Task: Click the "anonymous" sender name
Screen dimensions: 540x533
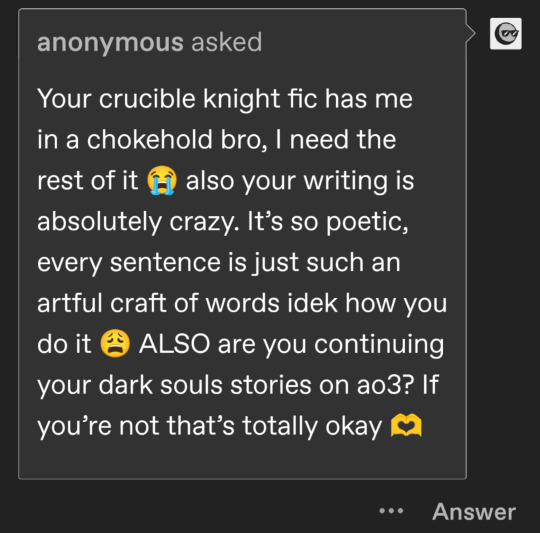Action: 110,43
